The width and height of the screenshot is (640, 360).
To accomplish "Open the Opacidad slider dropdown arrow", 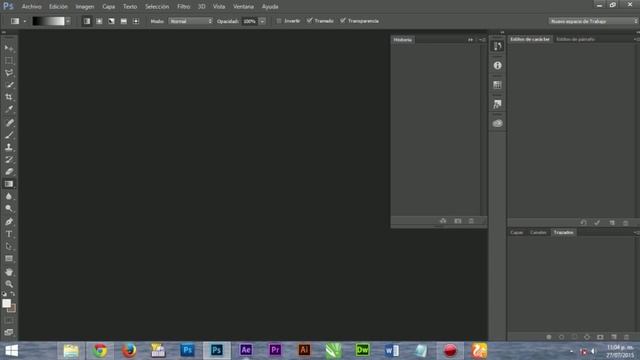I will pos(262,21).
